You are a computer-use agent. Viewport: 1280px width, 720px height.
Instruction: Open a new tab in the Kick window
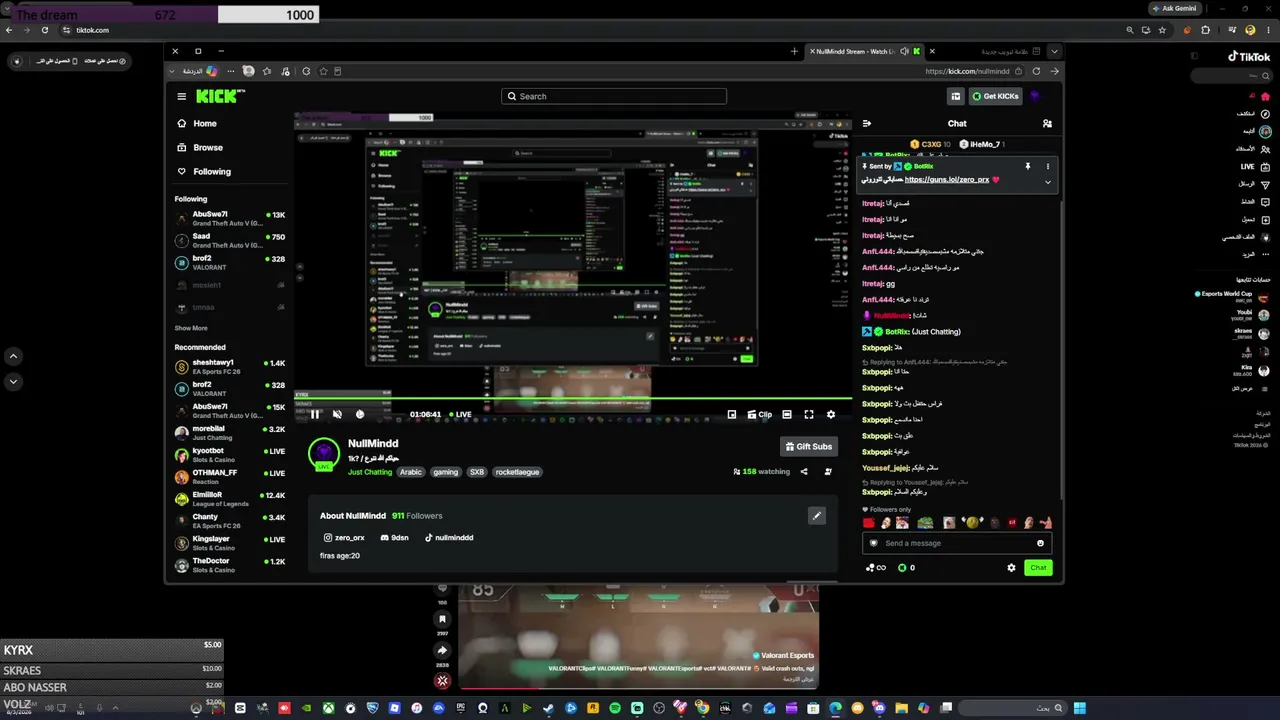point(794,51)
